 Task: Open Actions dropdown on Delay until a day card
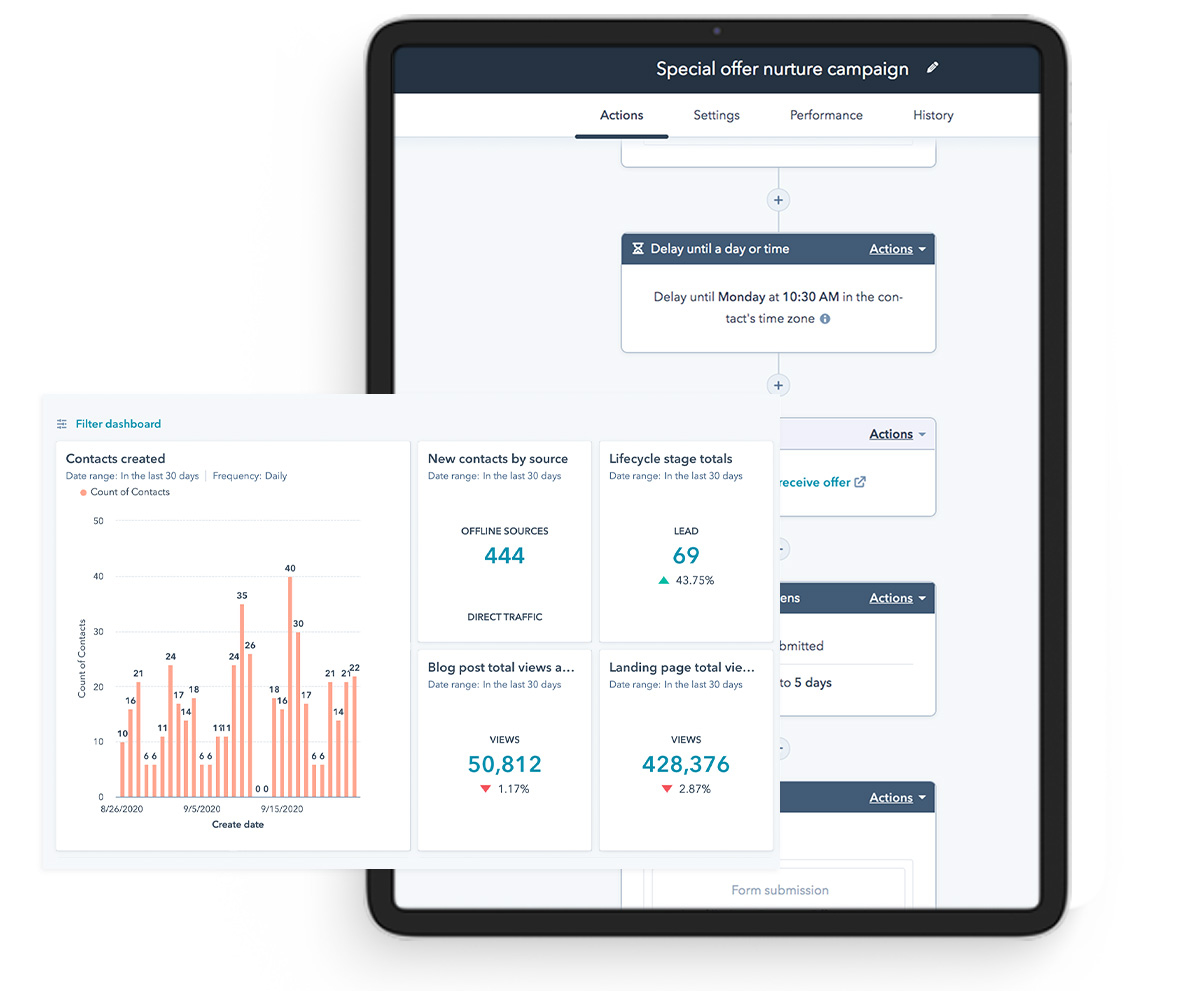(897, 249)
